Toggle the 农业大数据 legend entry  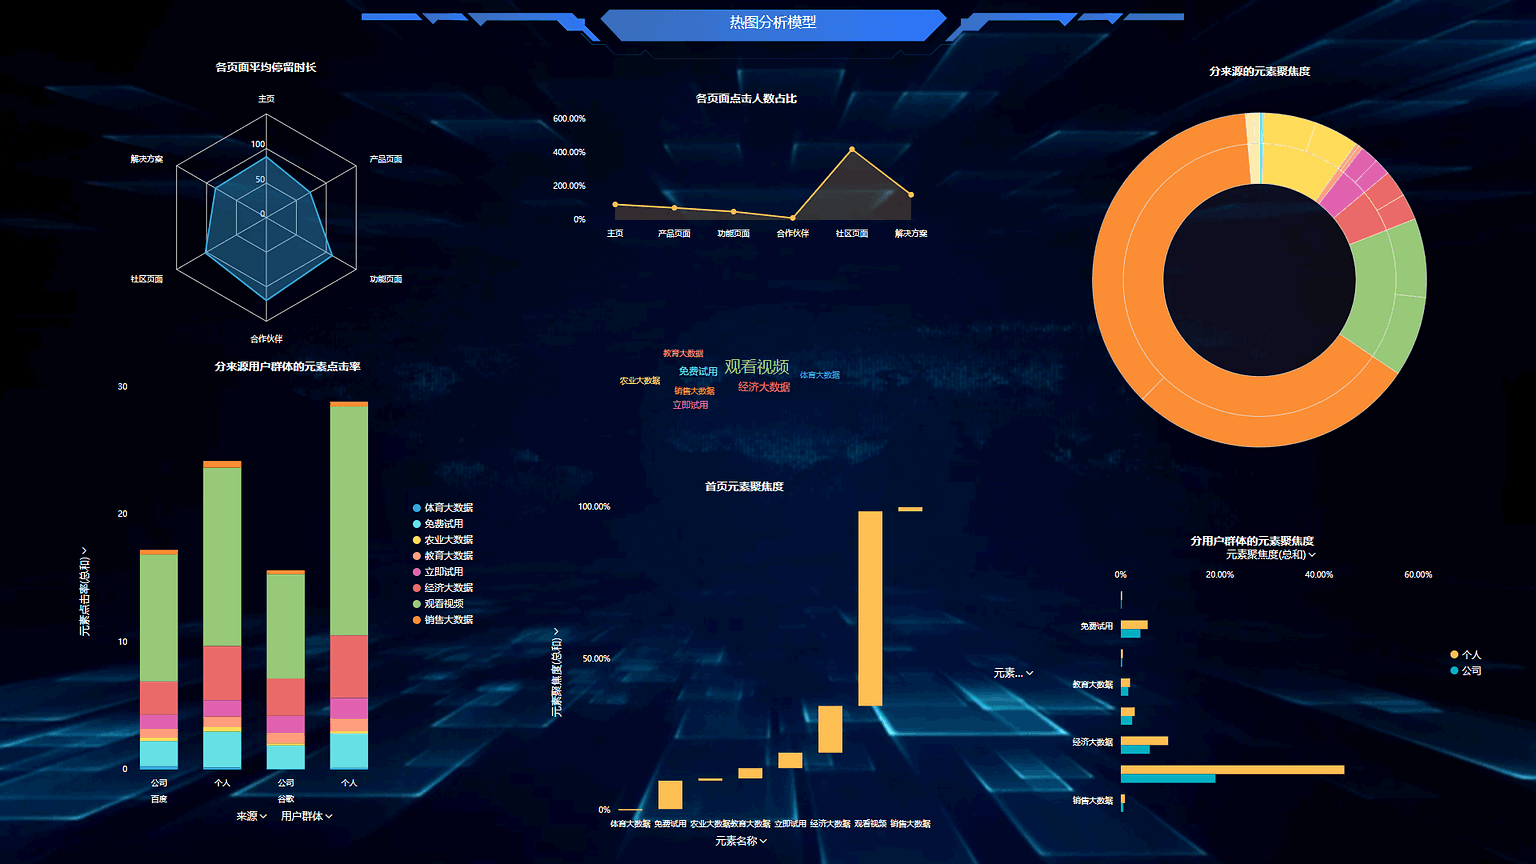point(443,540)
